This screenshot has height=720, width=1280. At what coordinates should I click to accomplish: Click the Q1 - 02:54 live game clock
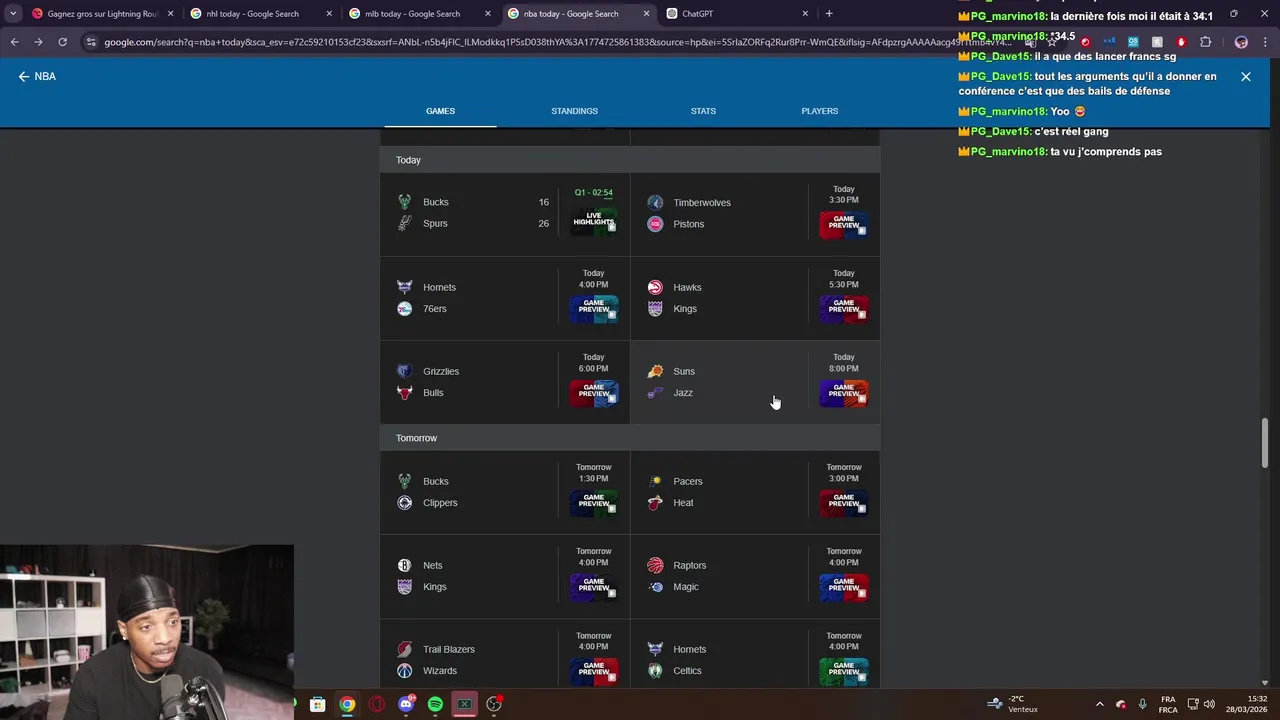click(594, 192)
